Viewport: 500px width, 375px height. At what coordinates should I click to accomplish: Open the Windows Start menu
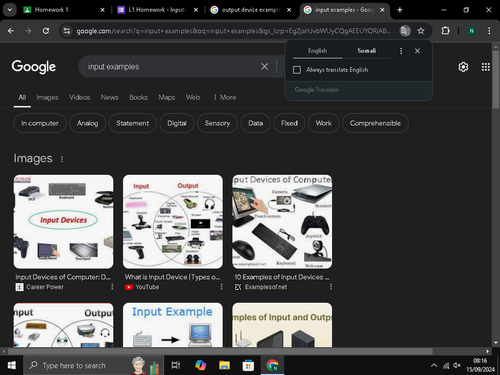(x=12, y=365)
